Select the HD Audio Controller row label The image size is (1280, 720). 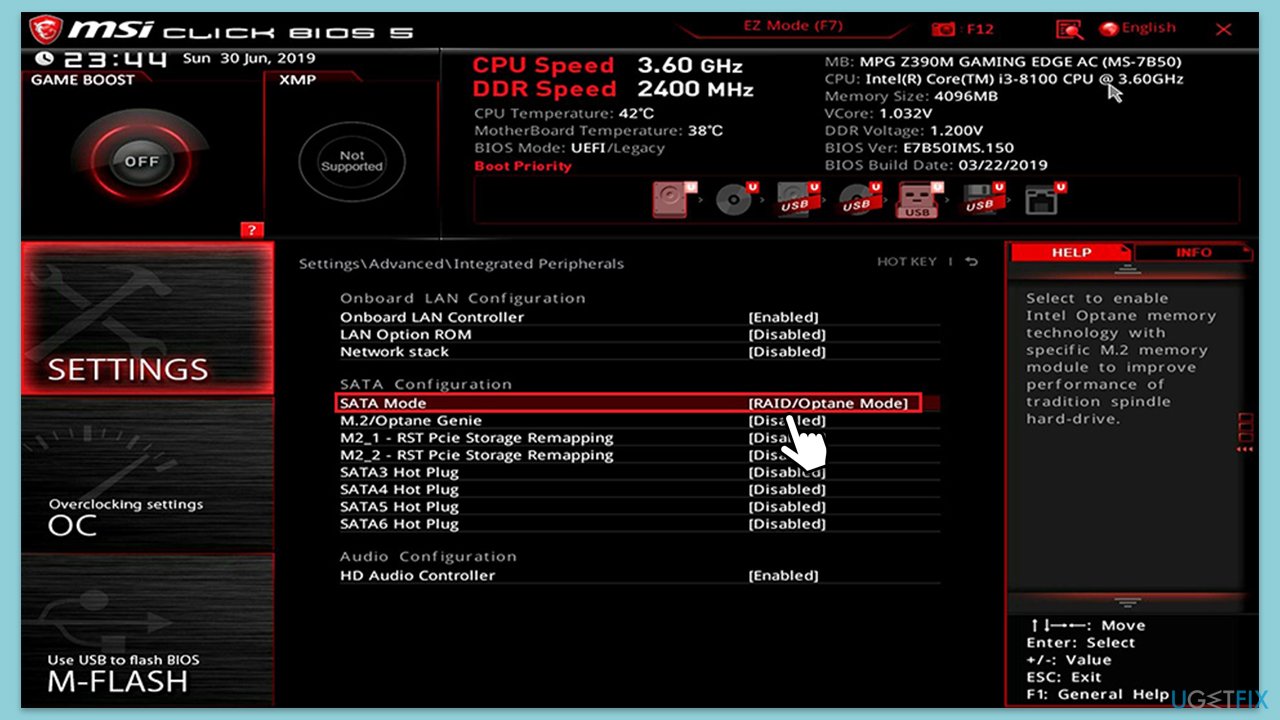pyautogui.click(x=418, y=575)
